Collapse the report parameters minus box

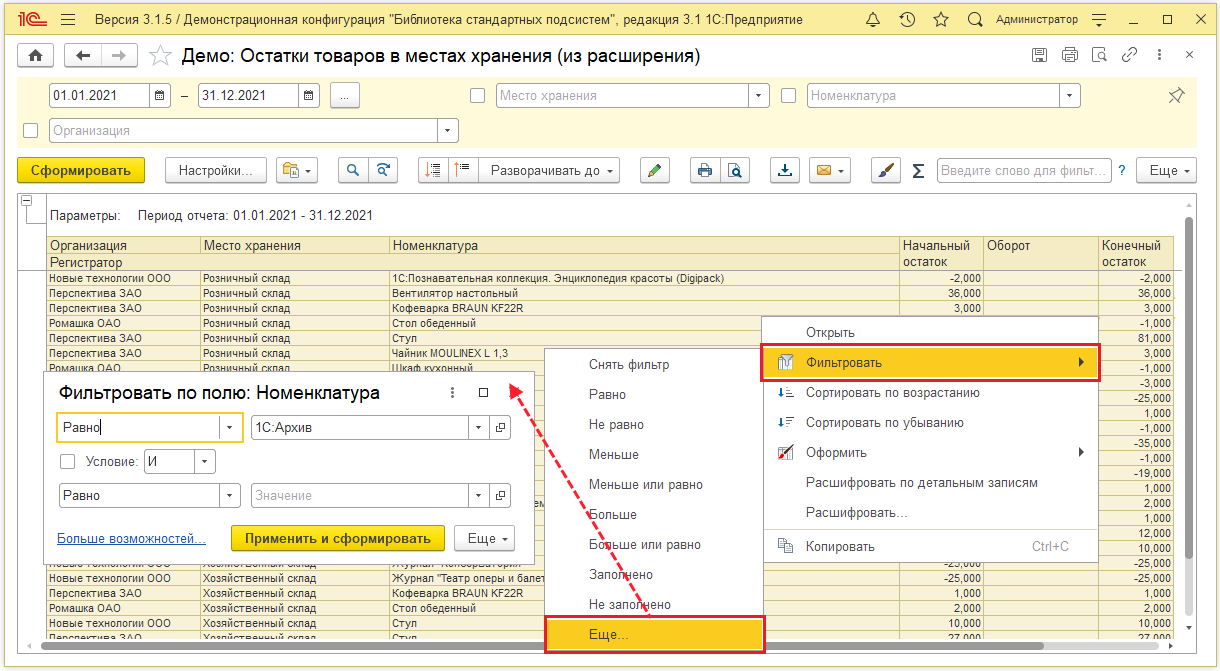point(26,199)
